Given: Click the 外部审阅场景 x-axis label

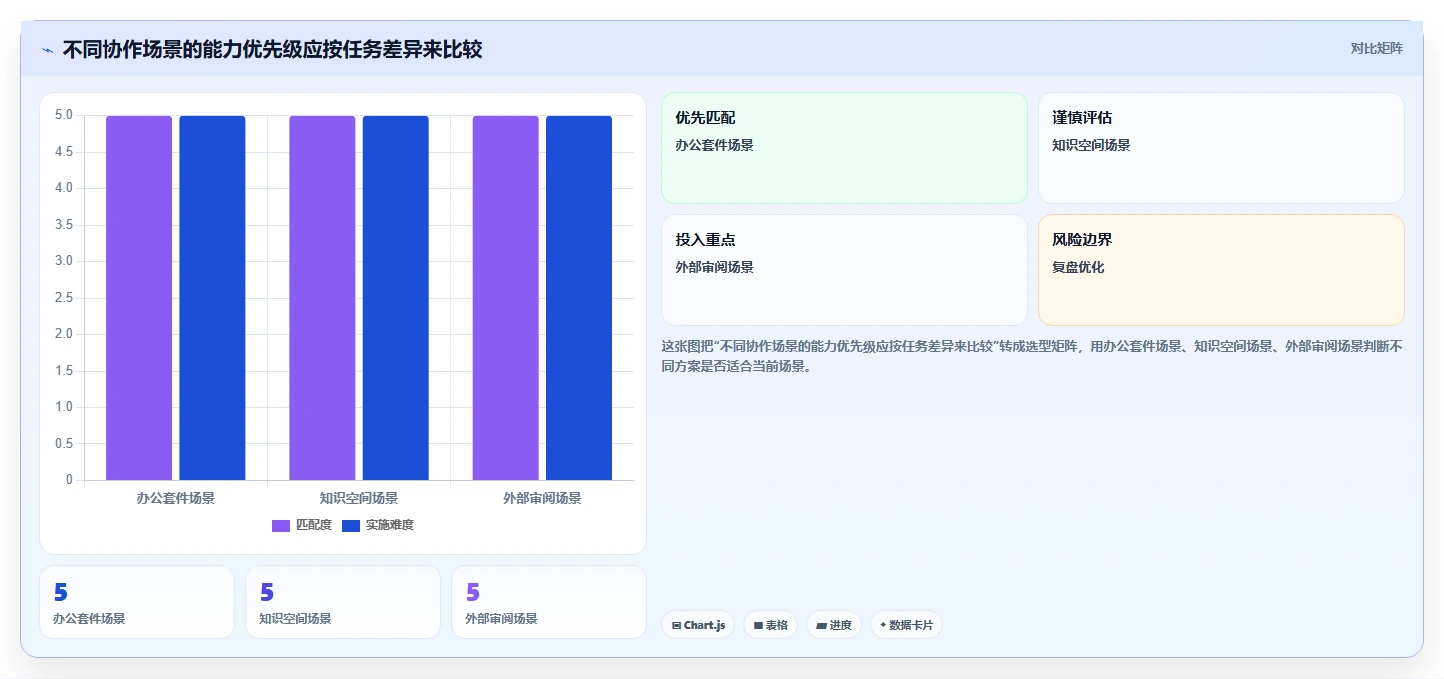Looking at the screenshot, I should (542, 498).
